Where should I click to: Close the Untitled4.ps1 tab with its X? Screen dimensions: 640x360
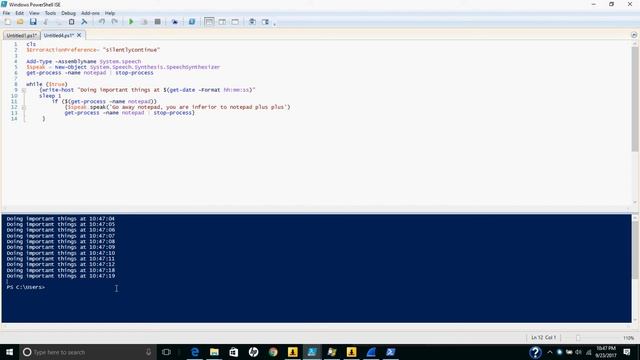pos(79,35)
